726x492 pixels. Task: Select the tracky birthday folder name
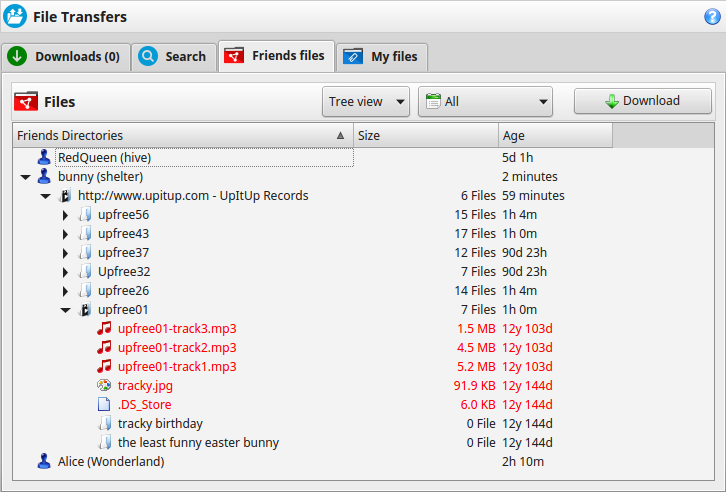coord(160,423)
